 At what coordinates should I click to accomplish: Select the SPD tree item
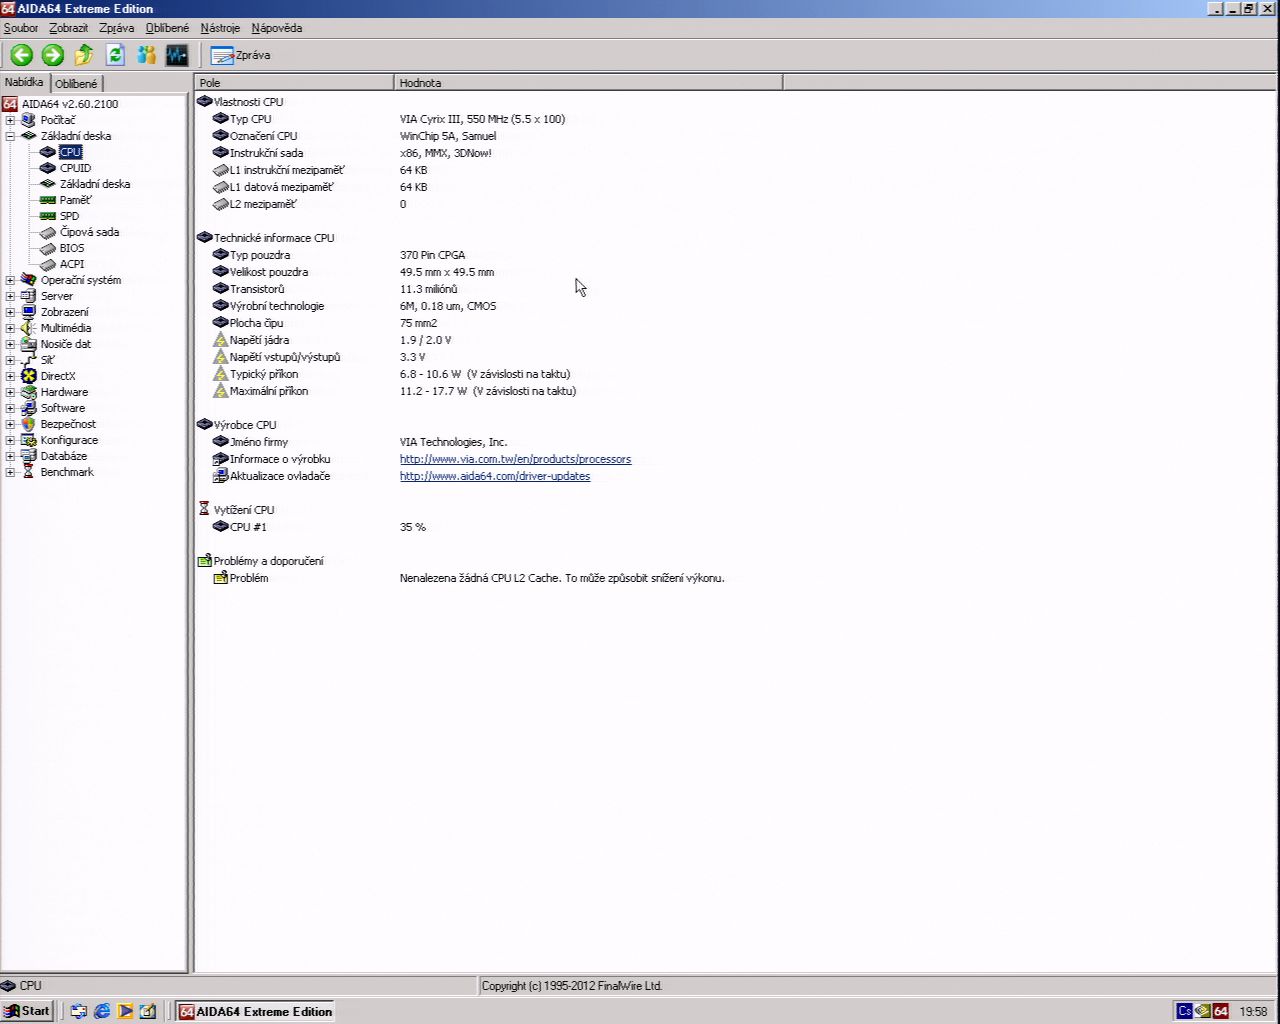69,216
